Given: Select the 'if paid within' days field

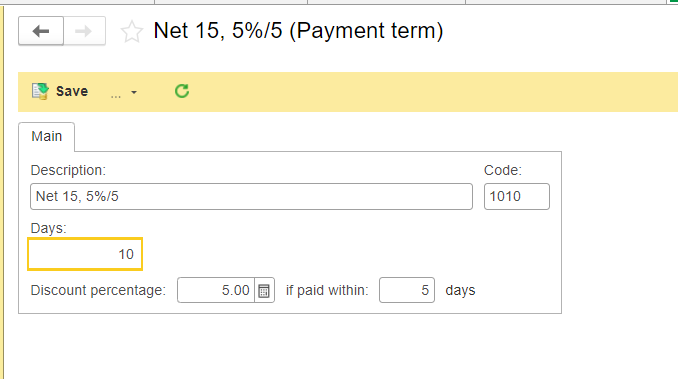Looking at the screenshot, I should 407,290.
